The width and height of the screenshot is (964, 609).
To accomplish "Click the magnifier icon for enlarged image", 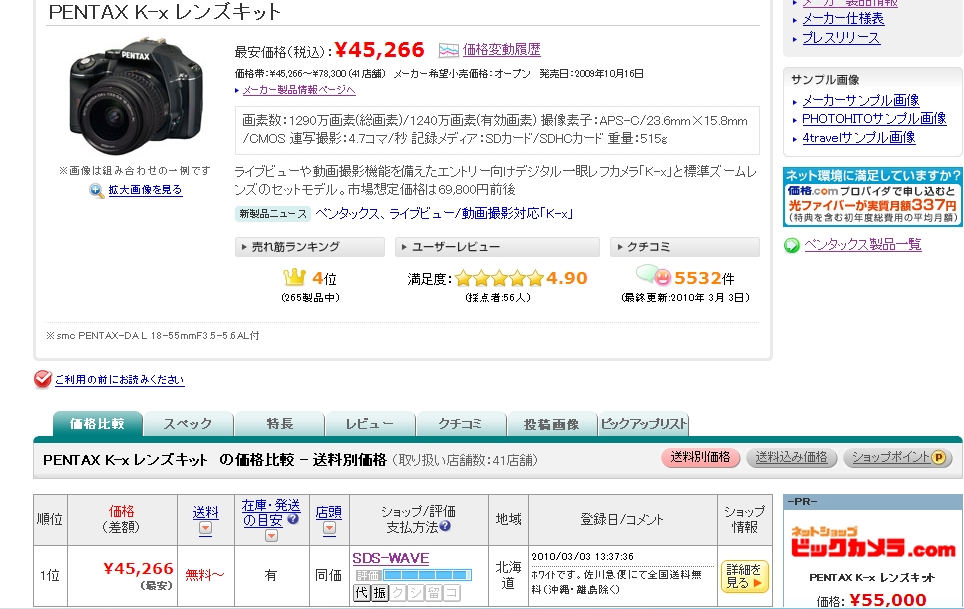I will pyautogui.click(x=96, y=190).
